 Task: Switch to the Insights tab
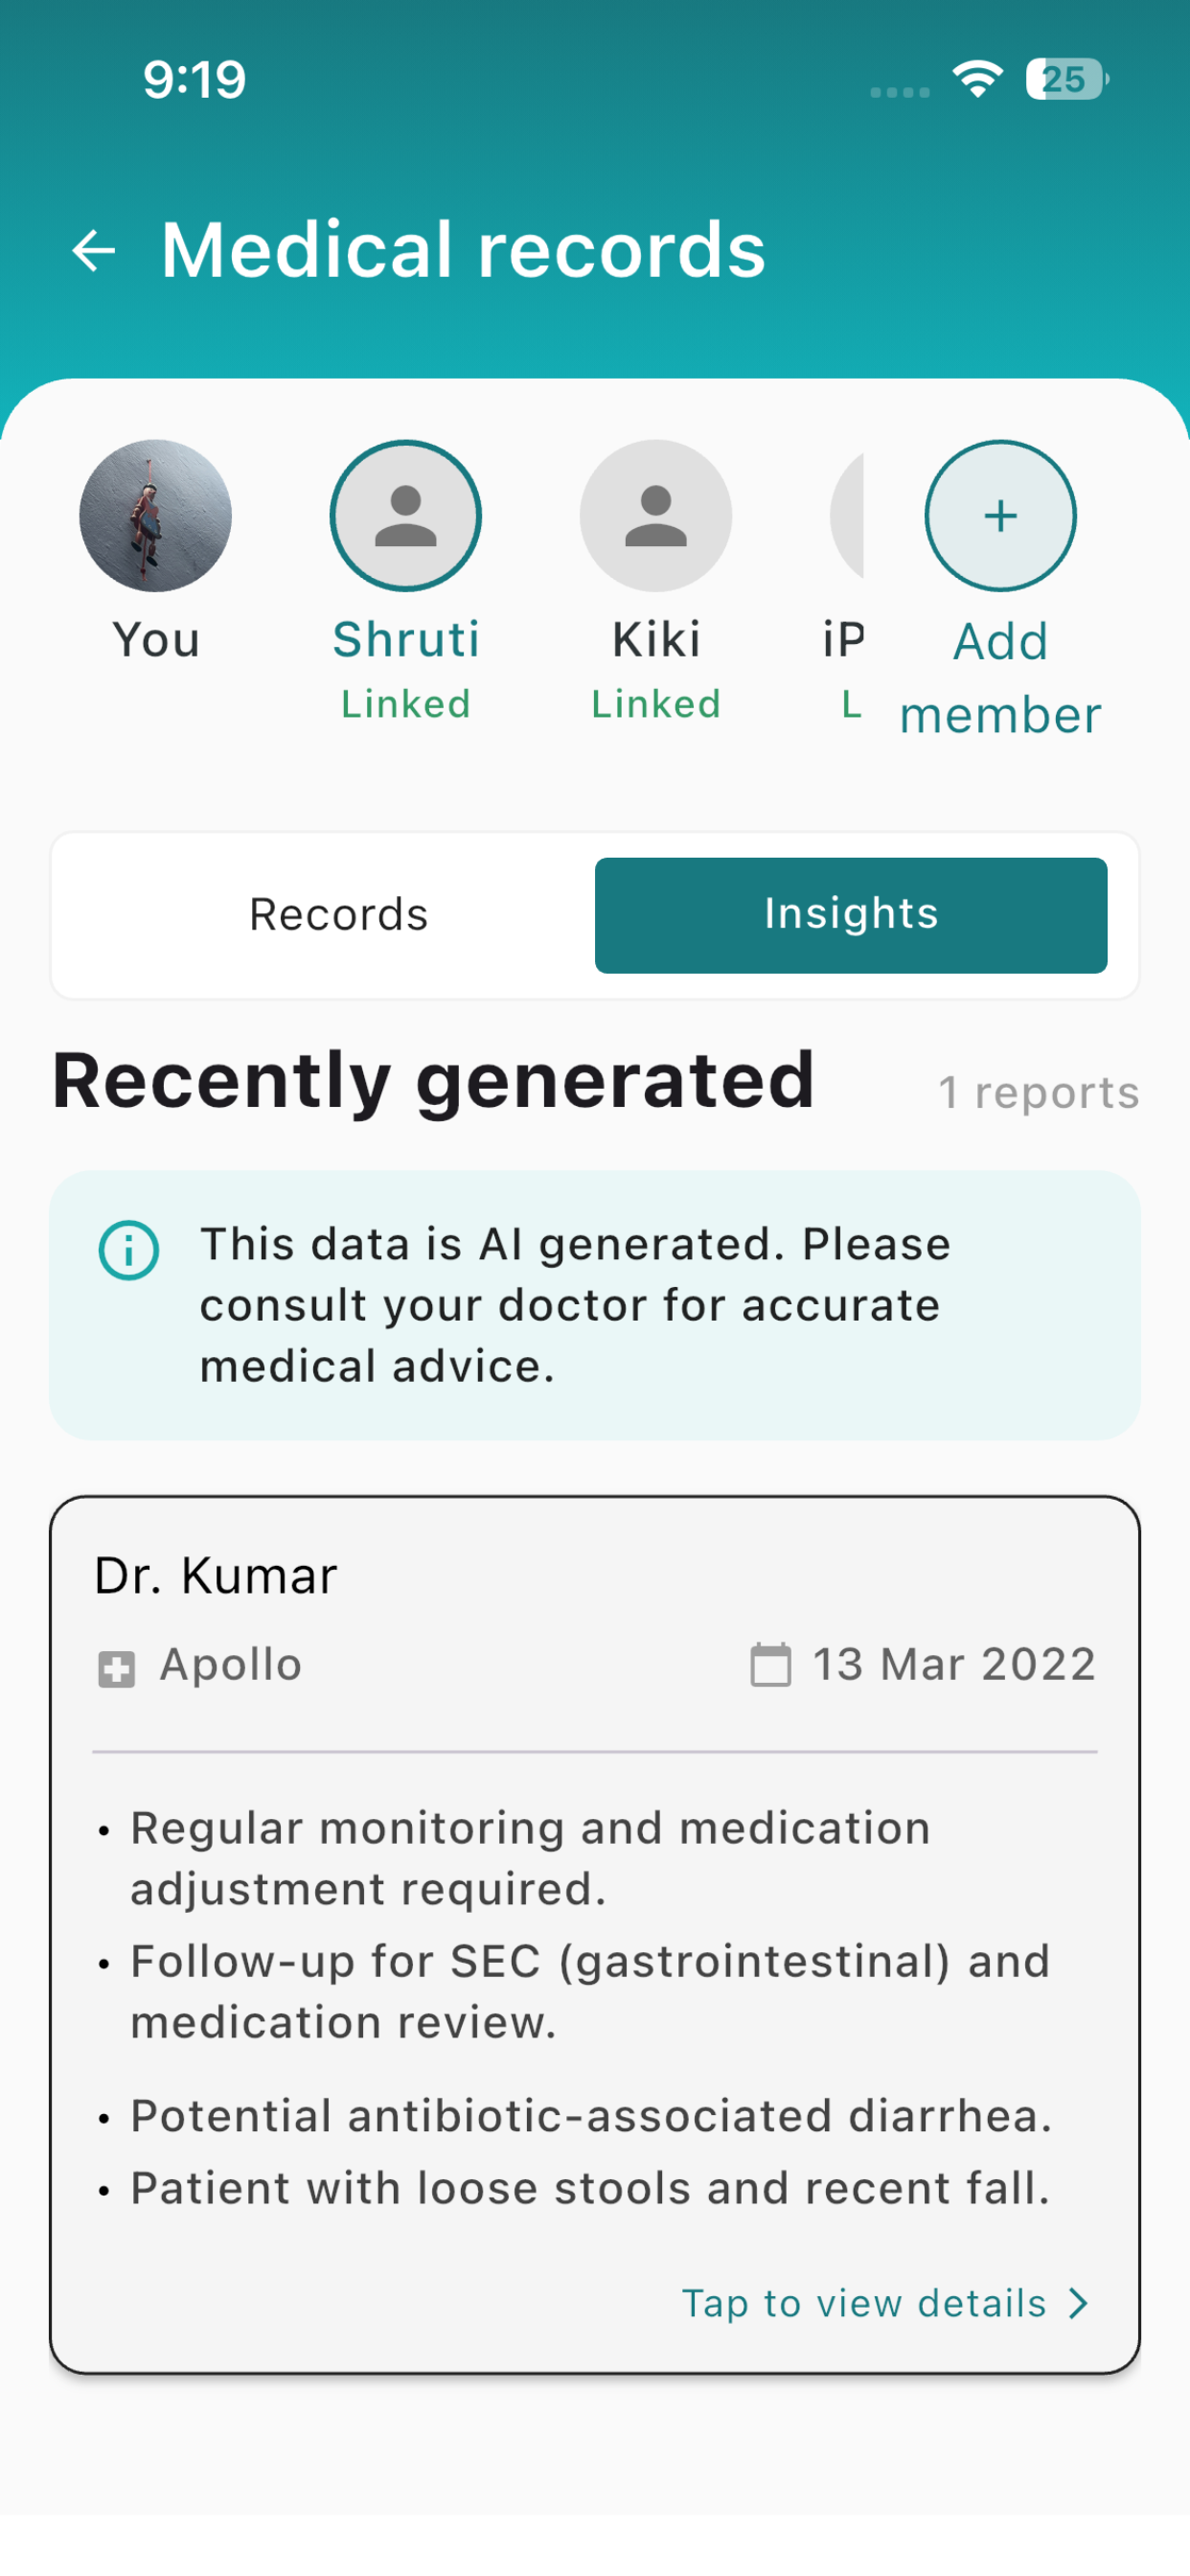(x=851, y=915)
